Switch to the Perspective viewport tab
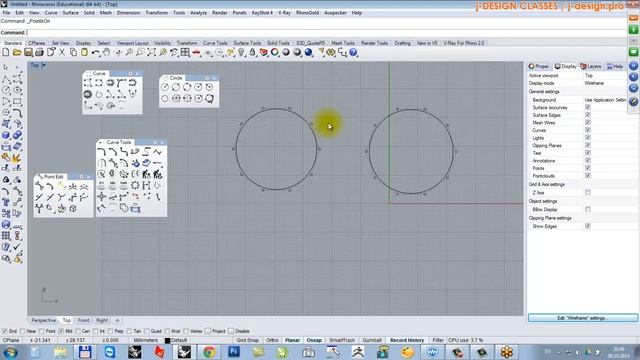 pyautogui.click(x=43, y=320)
